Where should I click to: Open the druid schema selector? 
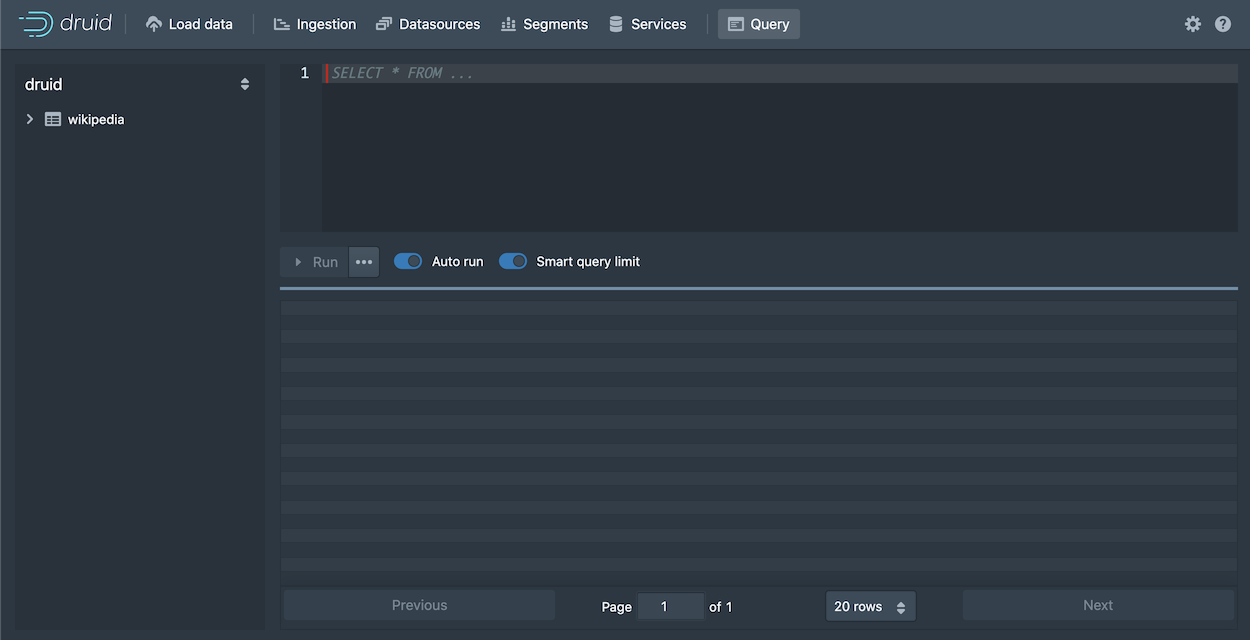137,85
